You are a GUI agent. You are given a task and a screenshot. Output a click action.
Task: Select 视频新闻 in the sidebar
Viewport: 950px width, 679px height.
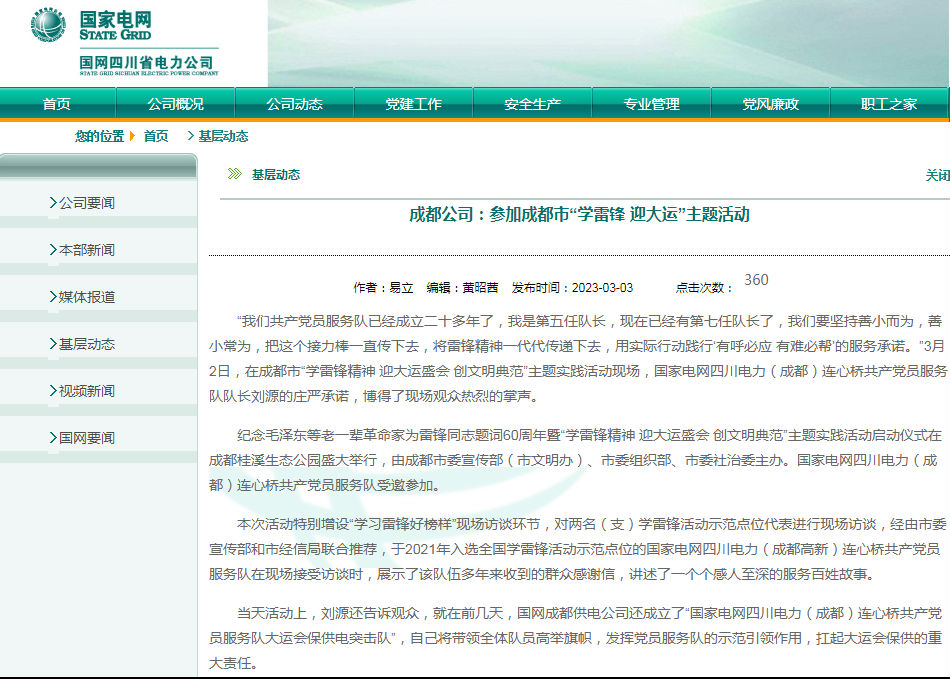pos(87,391)
